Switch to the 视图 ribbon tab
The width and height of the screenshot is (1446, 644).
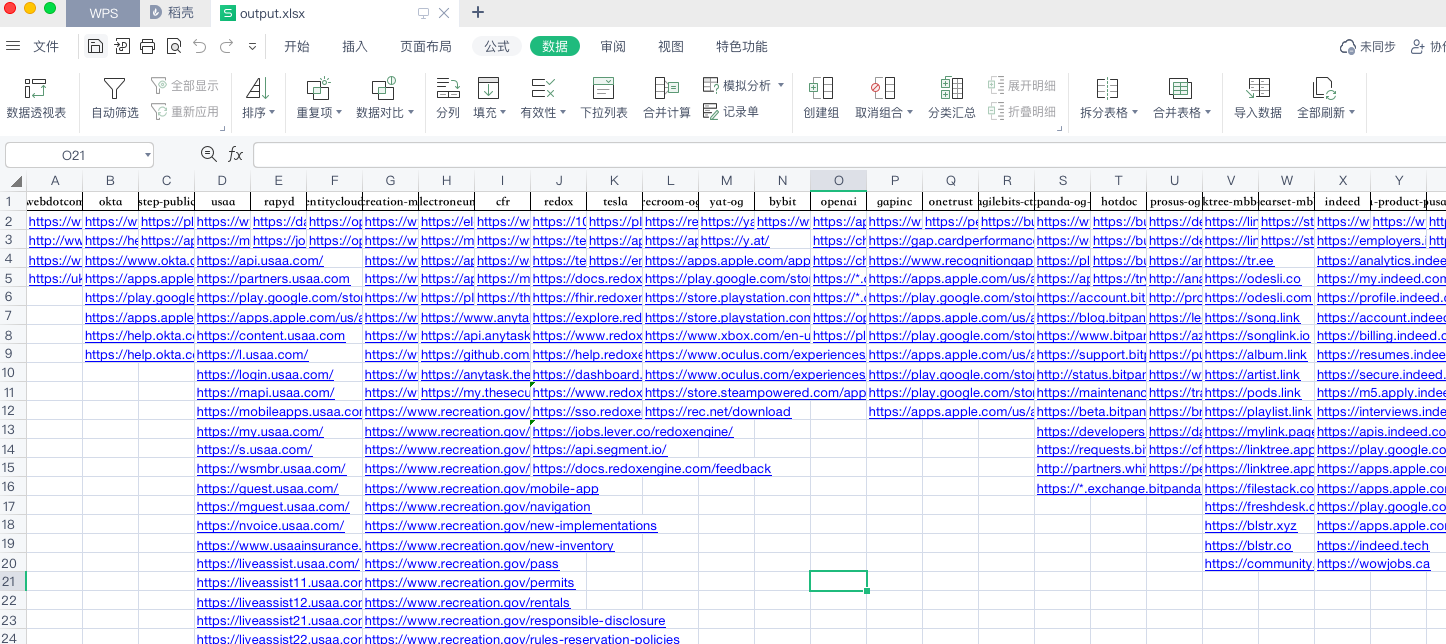point(670,46)
